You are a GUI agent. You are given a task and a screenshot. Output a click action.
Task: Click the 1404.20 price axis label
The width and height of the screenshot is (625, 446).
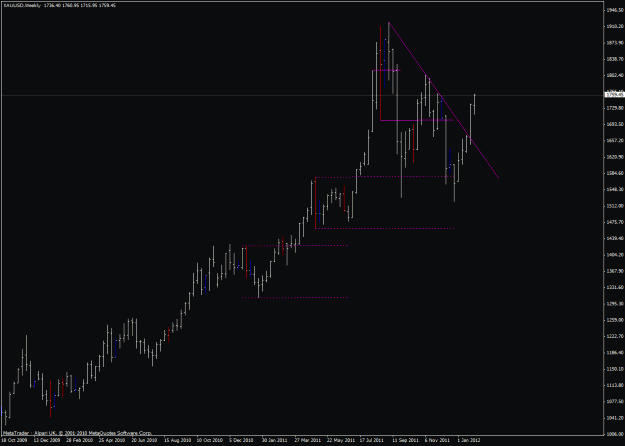click(x=615, y=255)
